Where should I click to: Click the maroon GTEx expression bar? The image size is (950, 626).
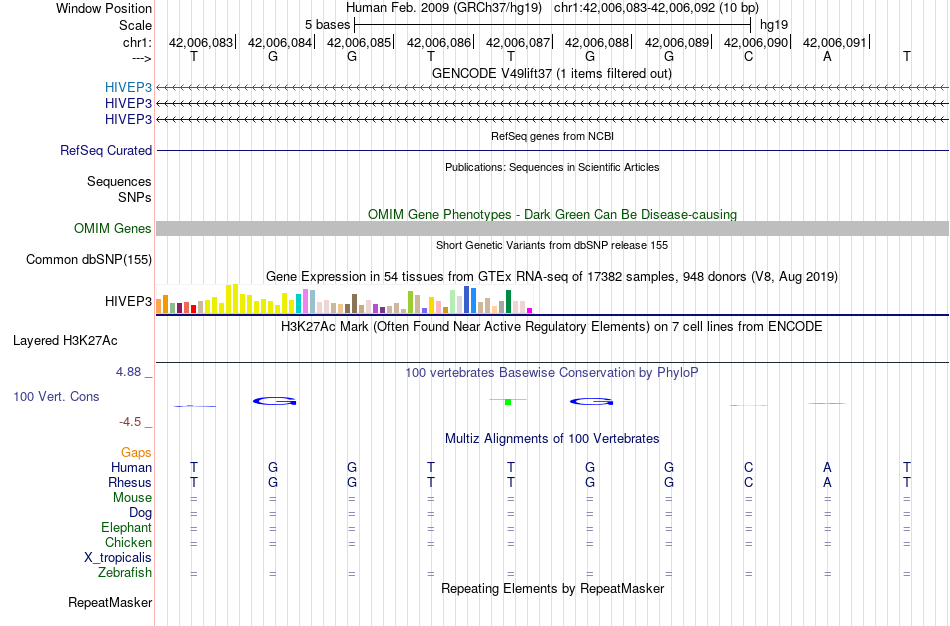coord(179,308)
